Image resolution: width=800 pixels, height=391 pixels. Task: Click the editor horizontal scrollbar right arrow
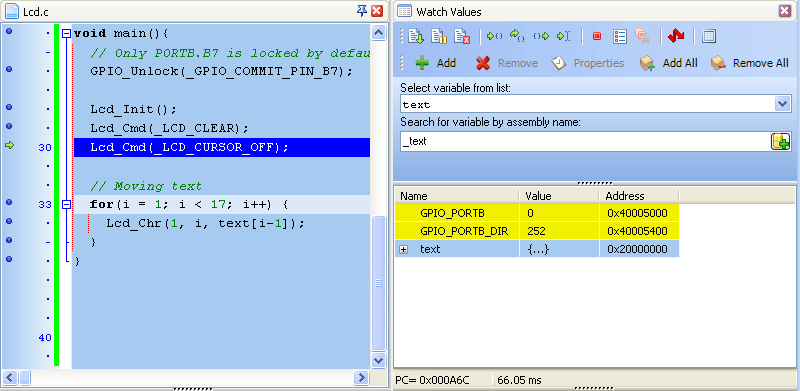coord(361,378)
